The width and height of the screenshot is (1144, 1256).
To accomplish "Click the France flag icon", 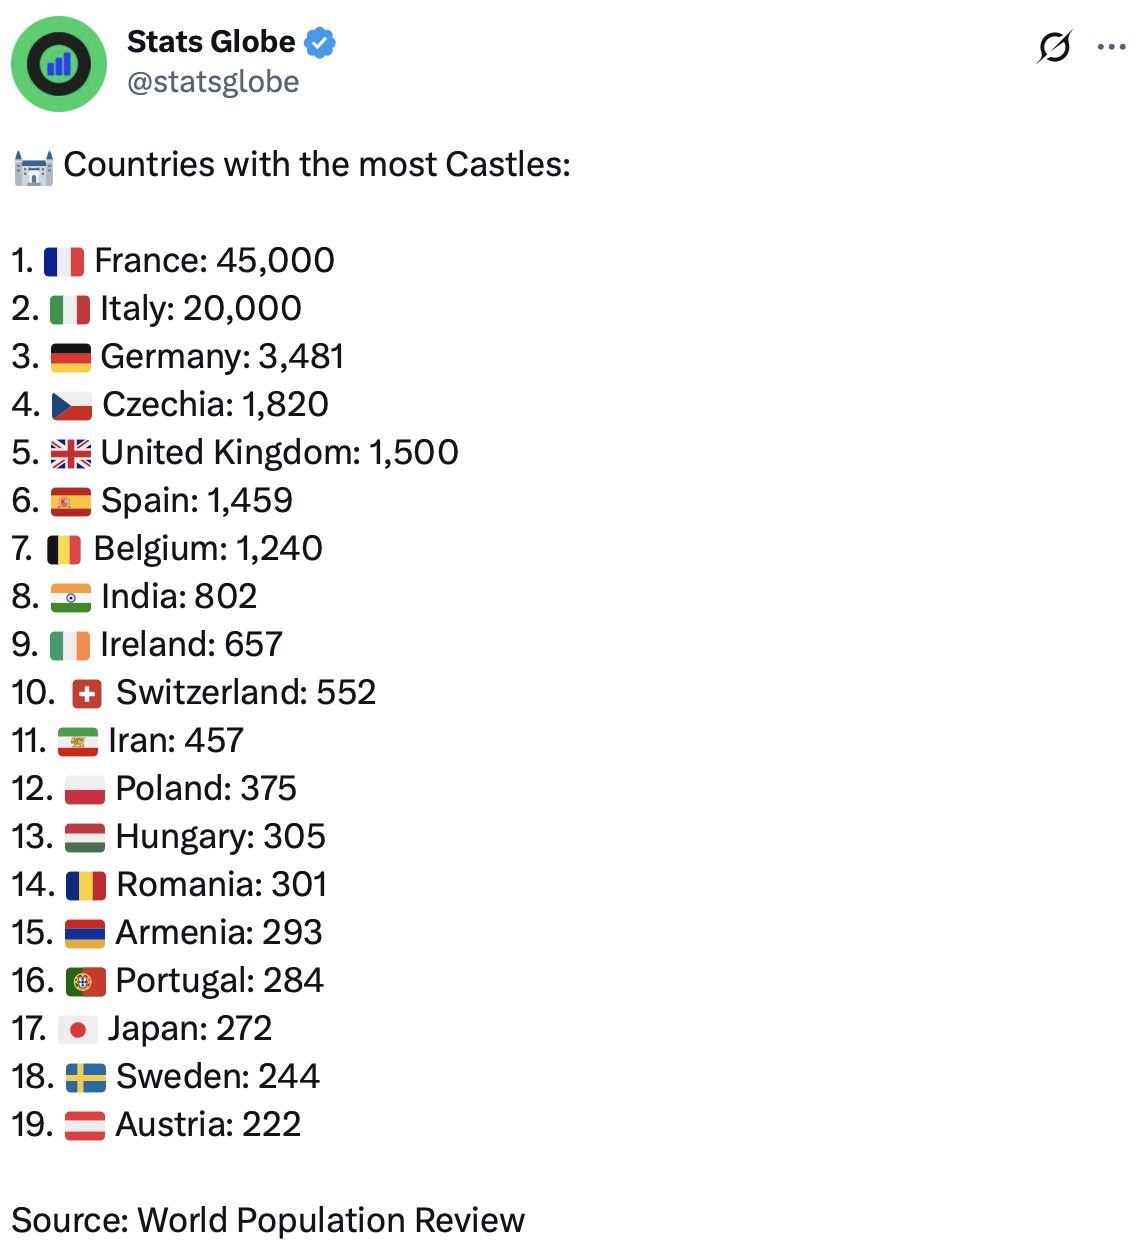I will pyautogui.click(x=64, y=262).
